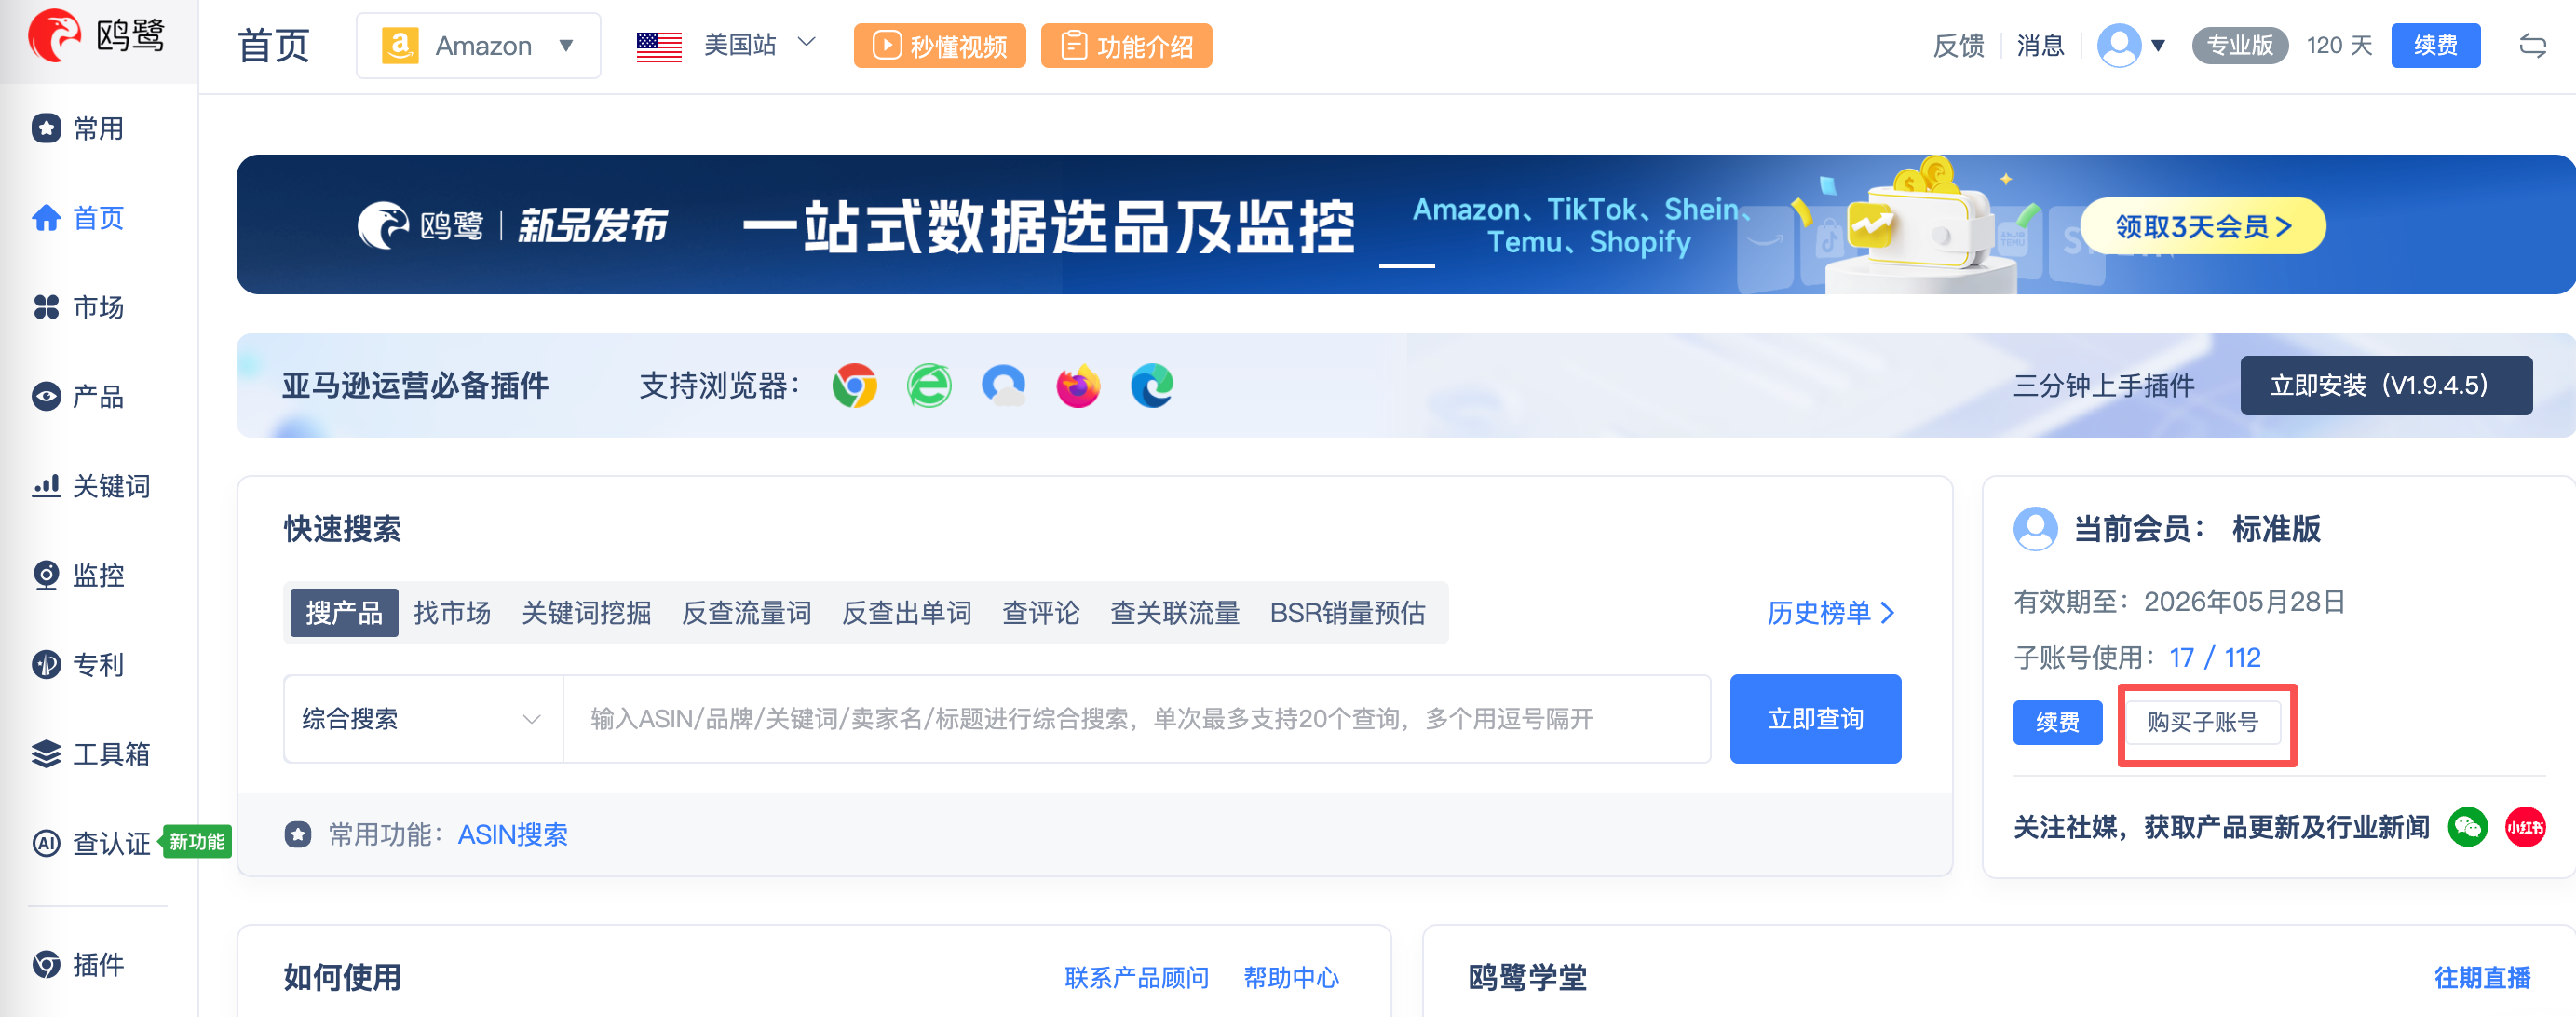Click the Edge browser icon
Viewport: 2576px width, 1017px height.
[1151, 386]
